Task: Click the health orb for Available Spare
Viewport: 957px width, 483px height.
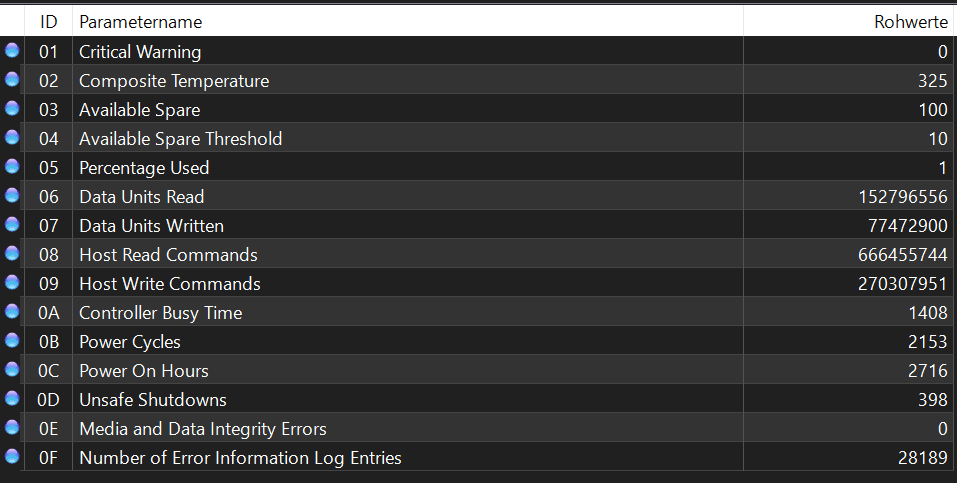Action: tap(12, 109)
